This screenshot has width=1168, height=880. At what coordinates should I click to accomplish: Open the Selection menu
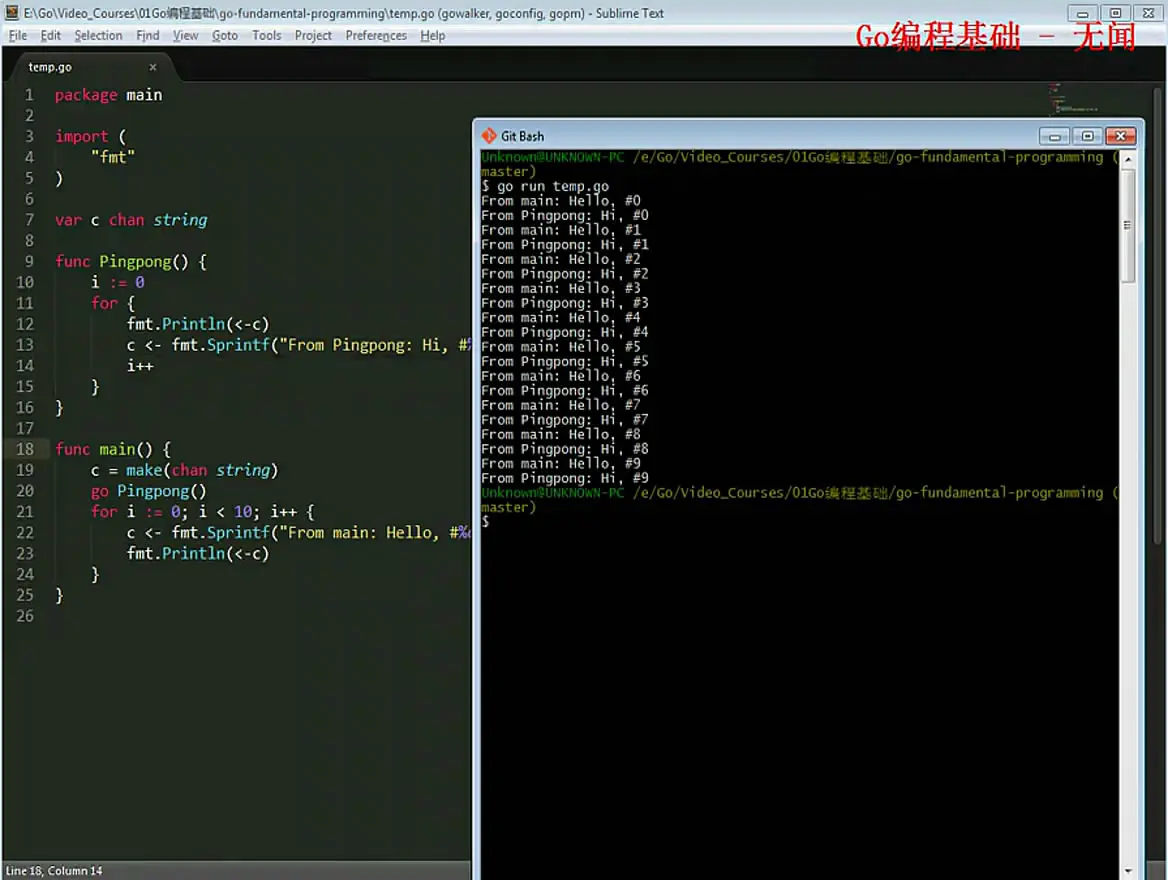(98, 36)
